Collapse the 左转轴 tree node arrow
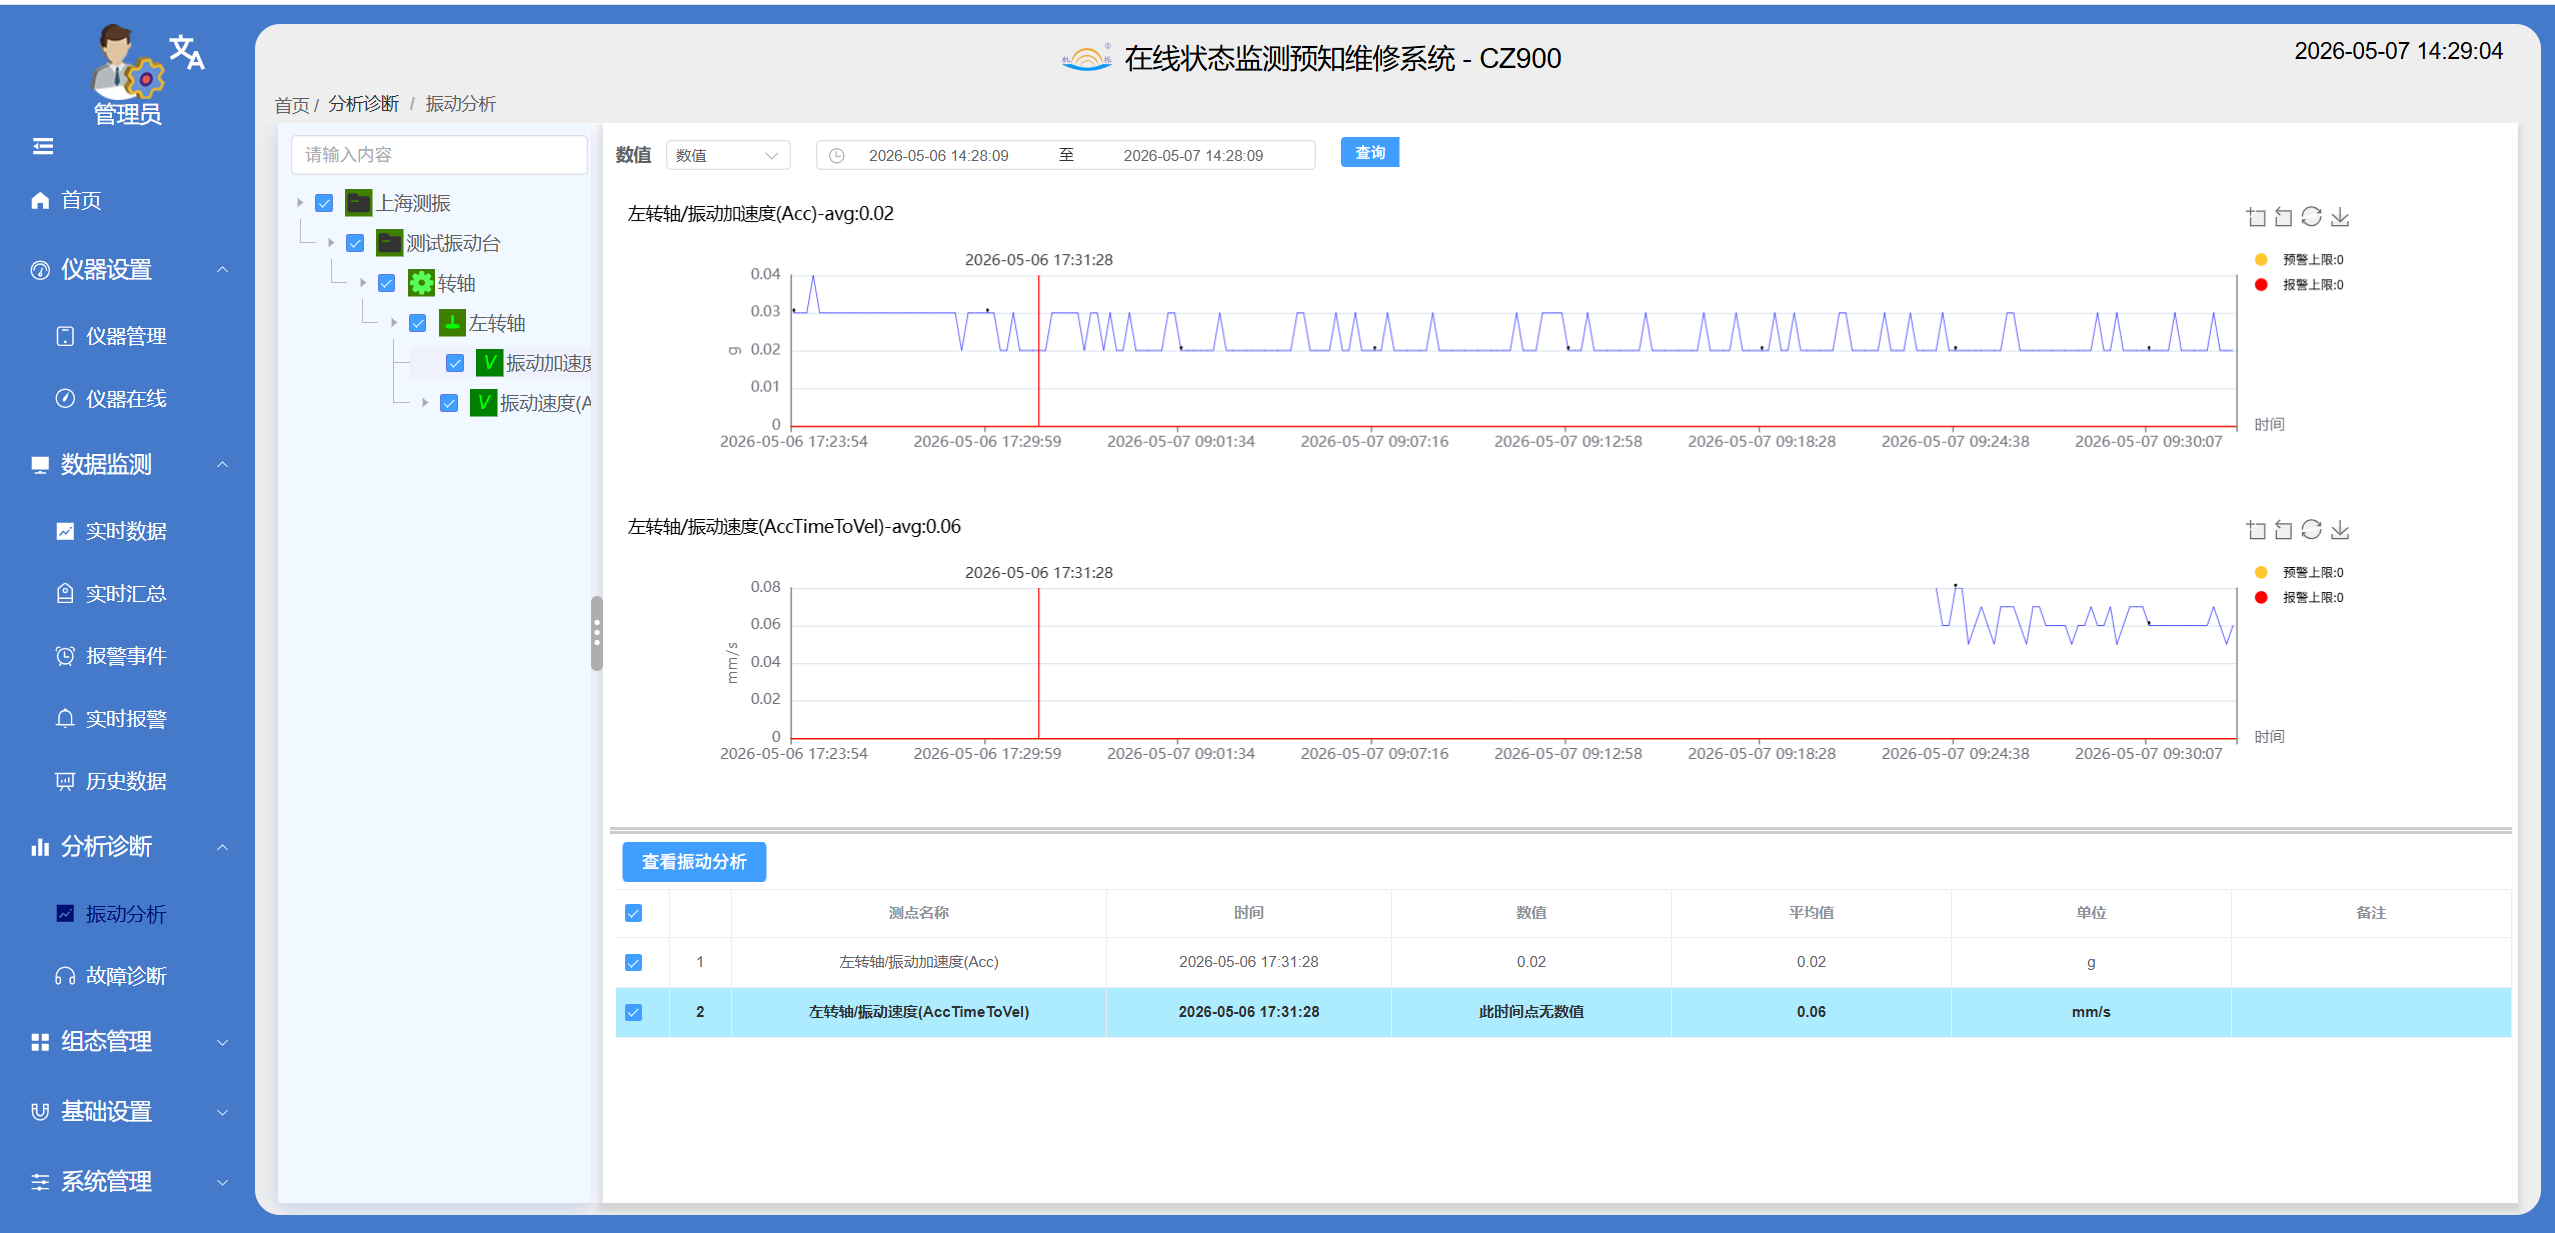 click(394, 323)
